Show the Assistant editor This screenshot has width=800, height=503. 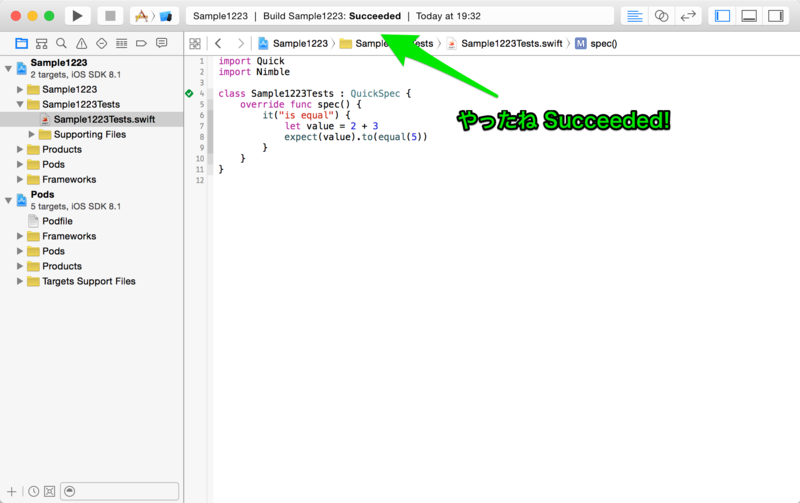661,16
